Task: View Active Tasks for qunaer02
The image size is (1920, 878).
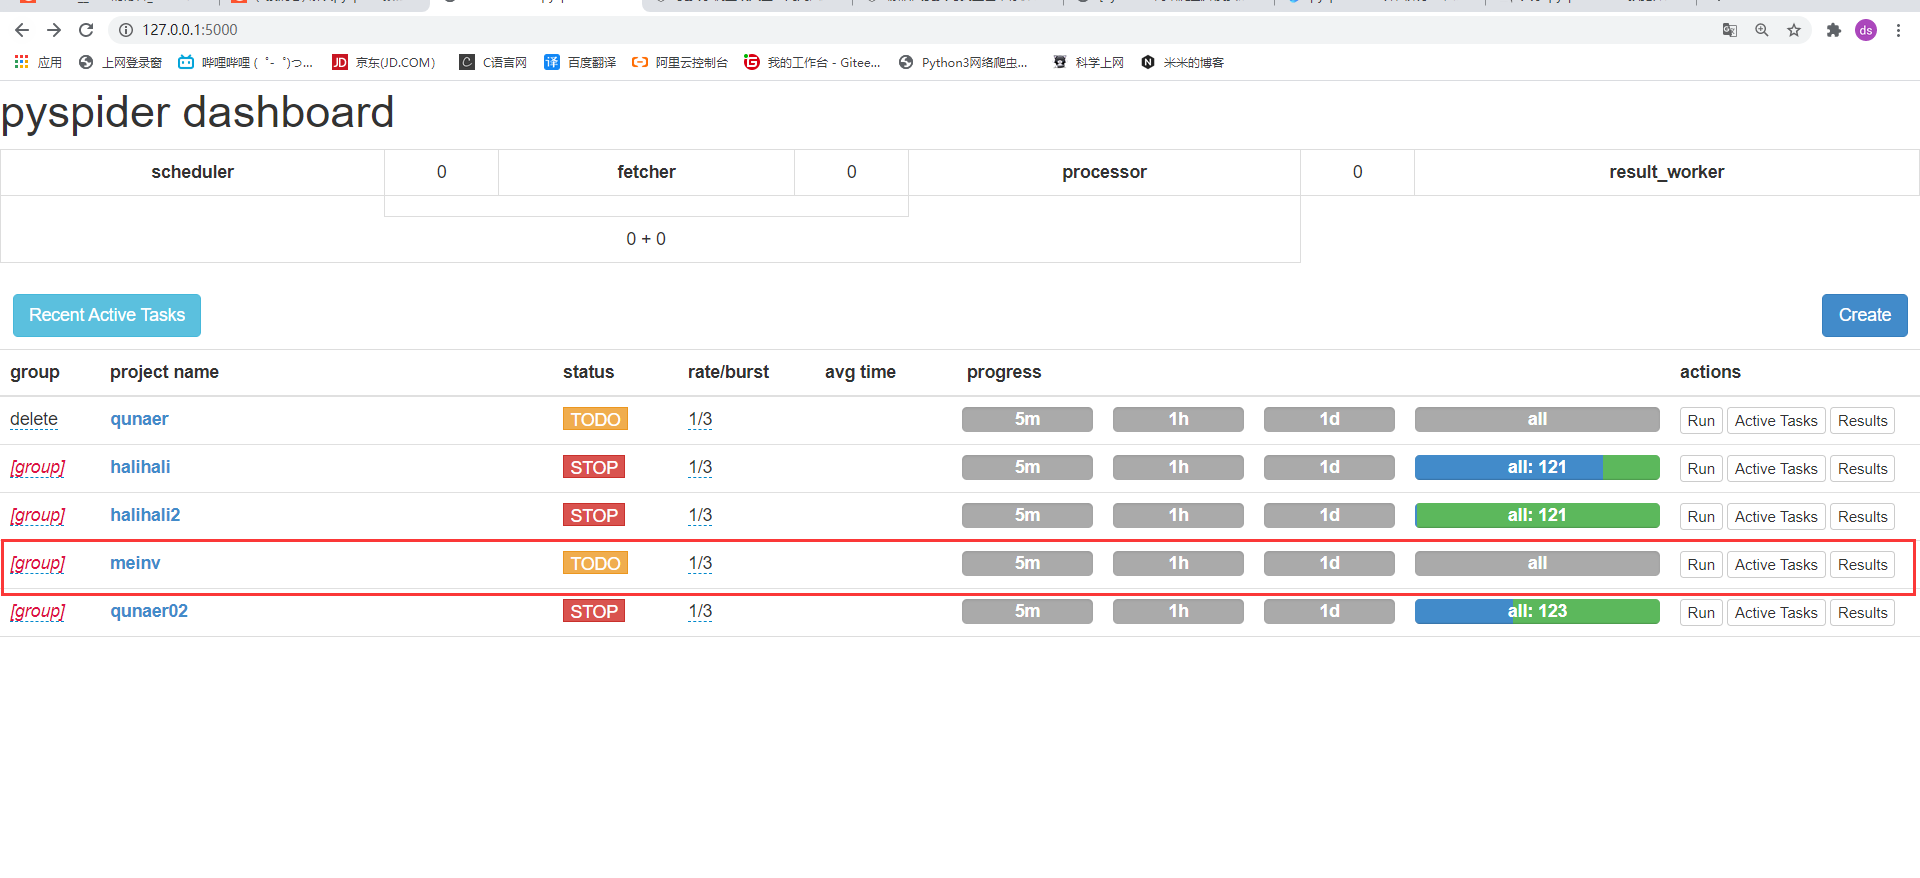Action: point(1776,613)
